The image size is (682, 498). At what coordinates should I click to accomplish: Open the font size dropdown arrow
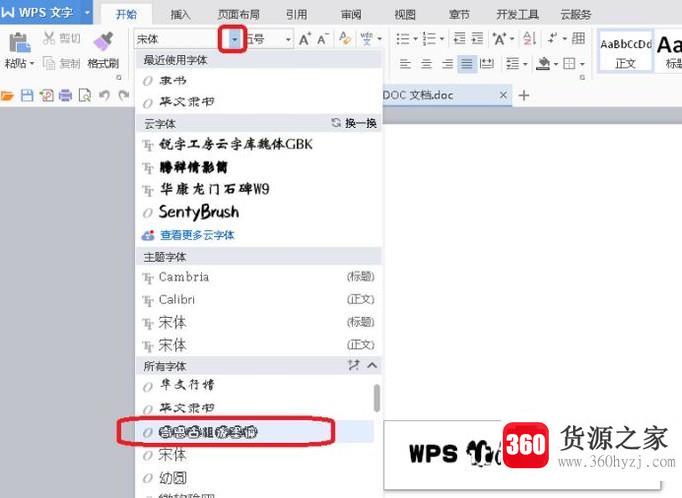(288, 40)
